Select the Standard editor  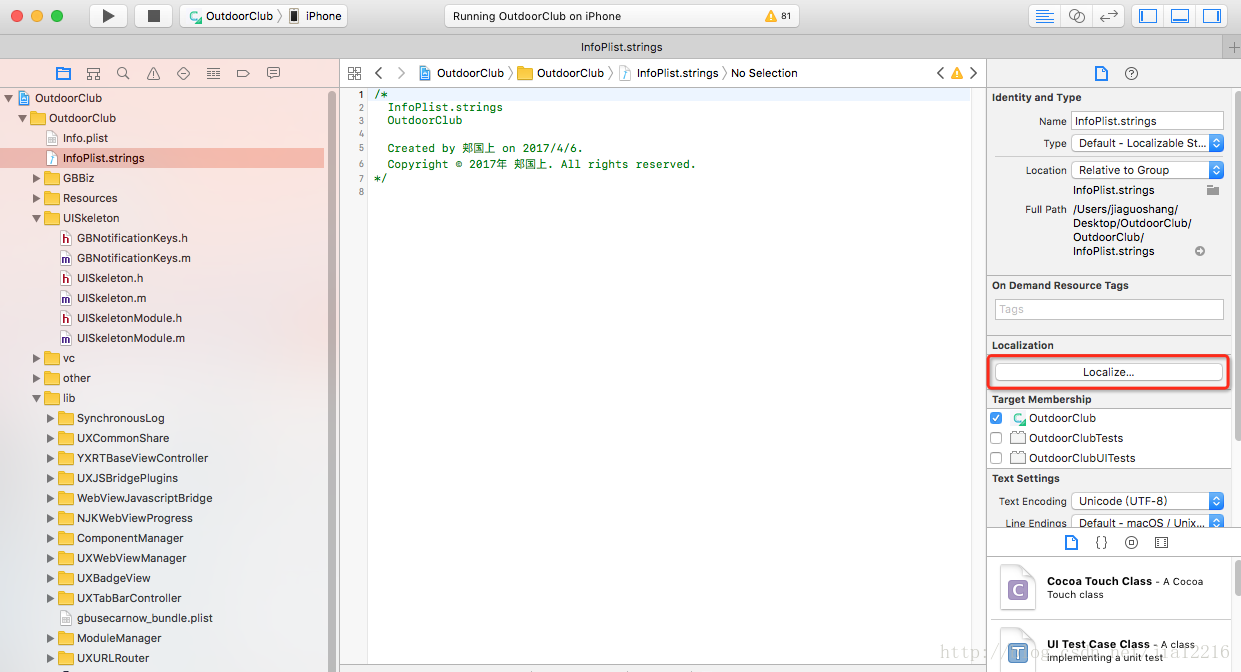(1045, 16)
